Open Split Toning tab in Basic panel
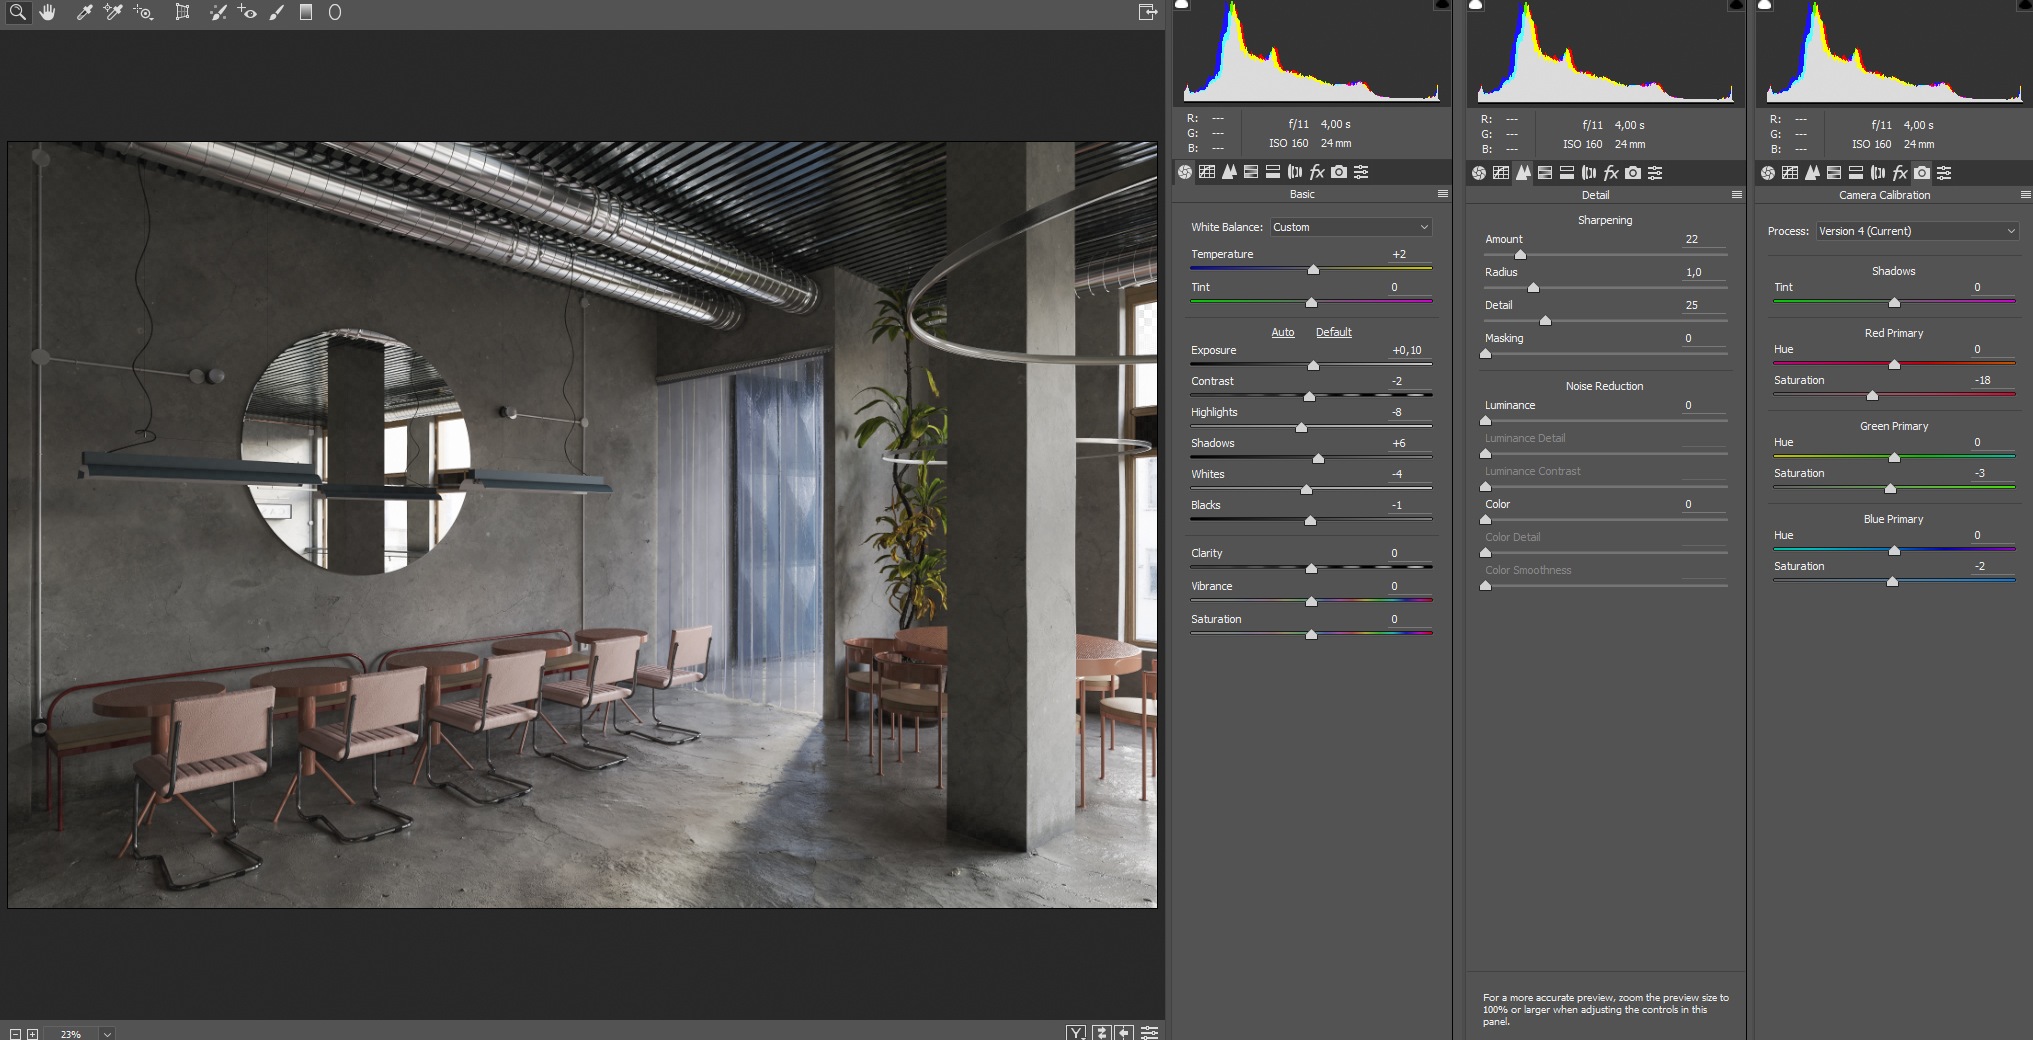Image resolution: width=2033 pixels, height=1040 pixels. 1273,172
